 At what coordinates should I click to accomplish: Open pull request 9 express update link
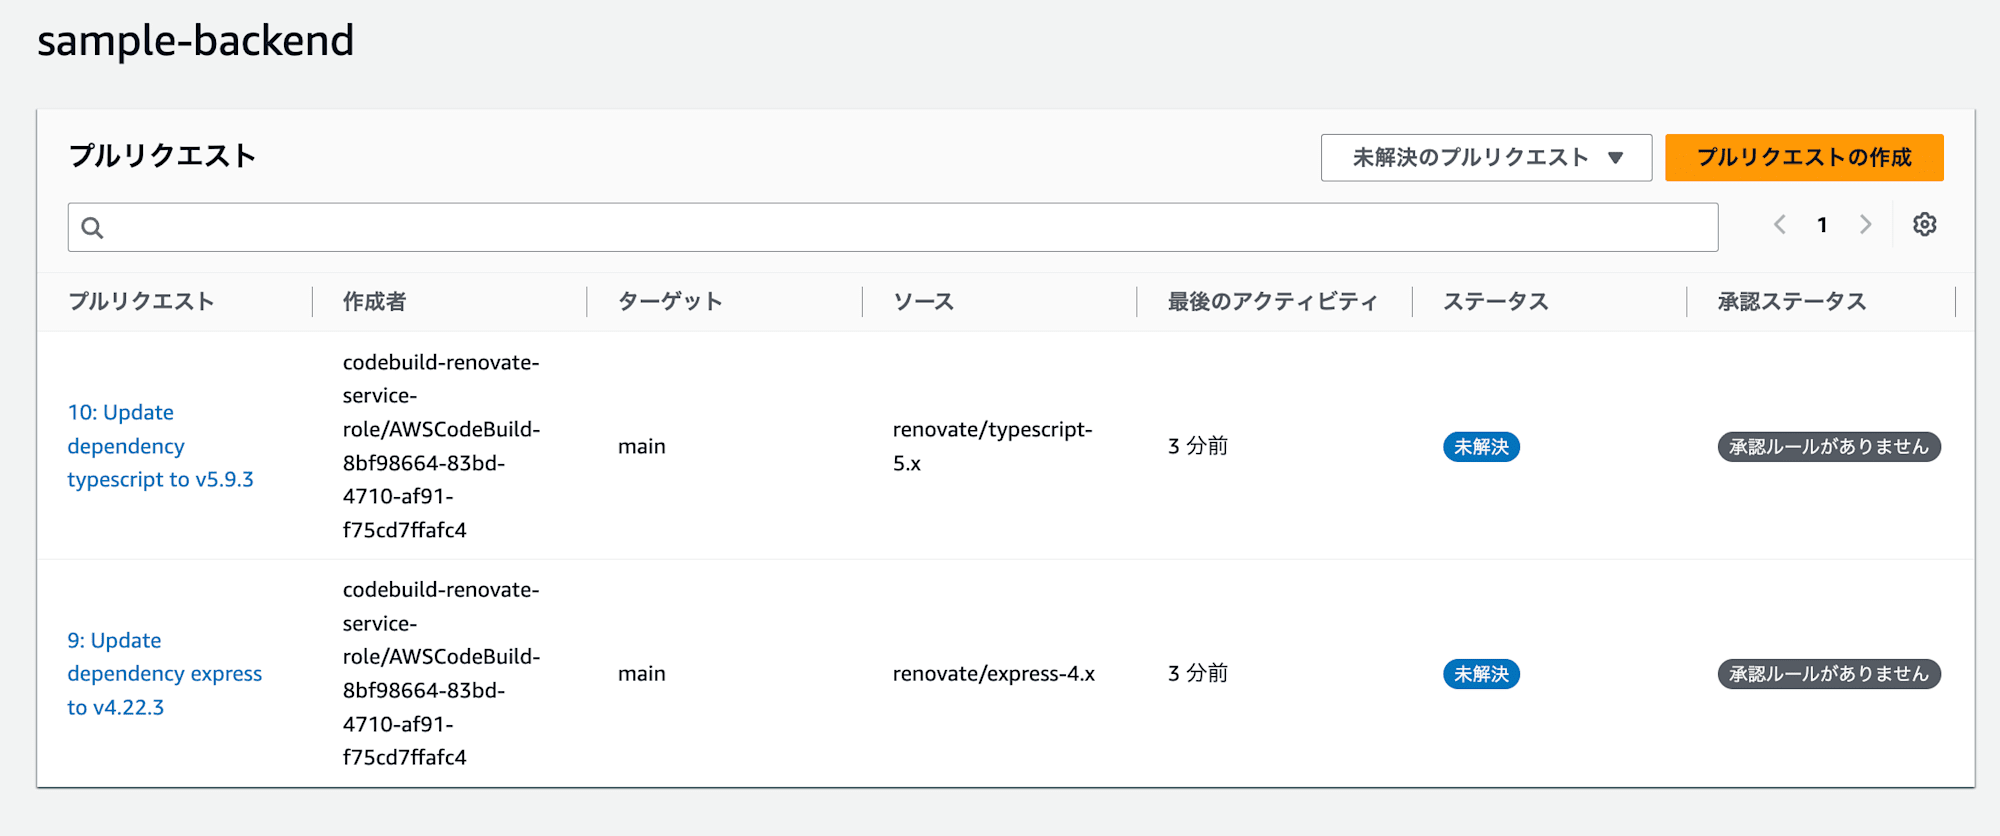(x=165, y=674)
